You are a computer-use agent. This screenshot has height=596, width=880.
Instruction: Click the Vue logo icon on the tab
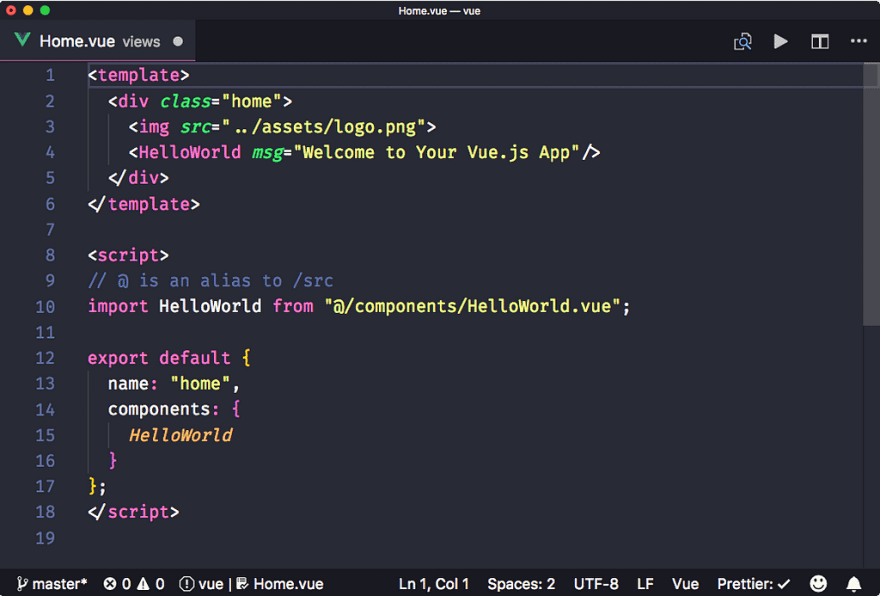pyautogui.click(x=22, y=40)
